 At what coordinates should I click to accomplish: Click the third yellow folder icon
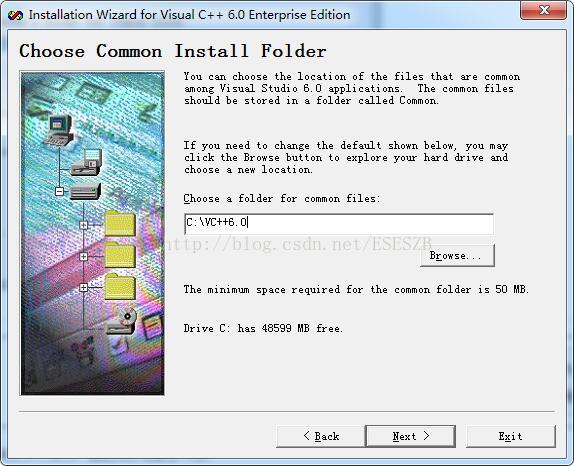[x=120, y=286]
